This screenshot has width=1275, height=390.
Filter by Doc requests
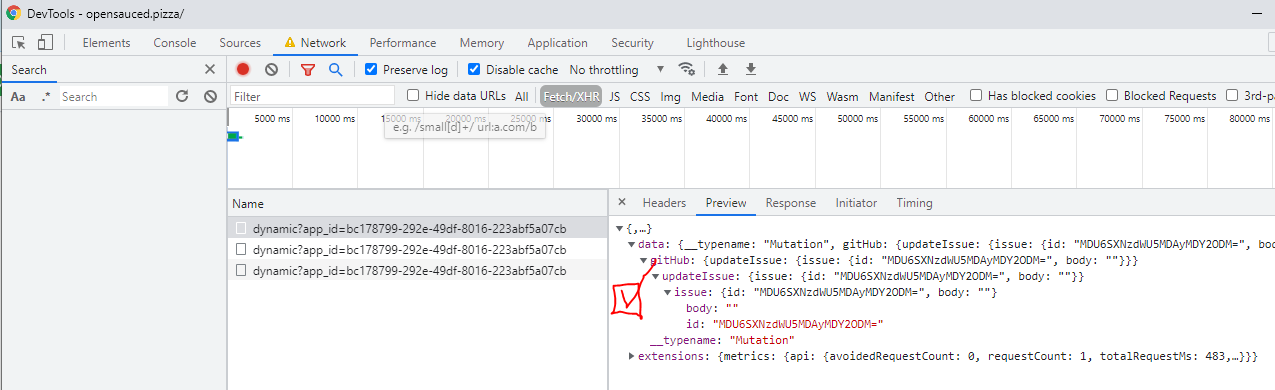pos(778,97)
